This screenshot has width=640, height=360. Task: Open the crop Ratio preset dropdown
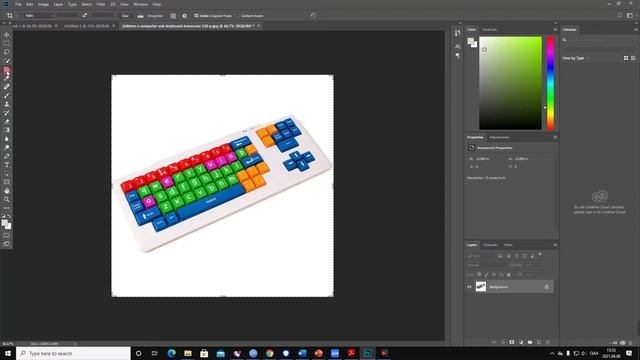tap(39, 16)
